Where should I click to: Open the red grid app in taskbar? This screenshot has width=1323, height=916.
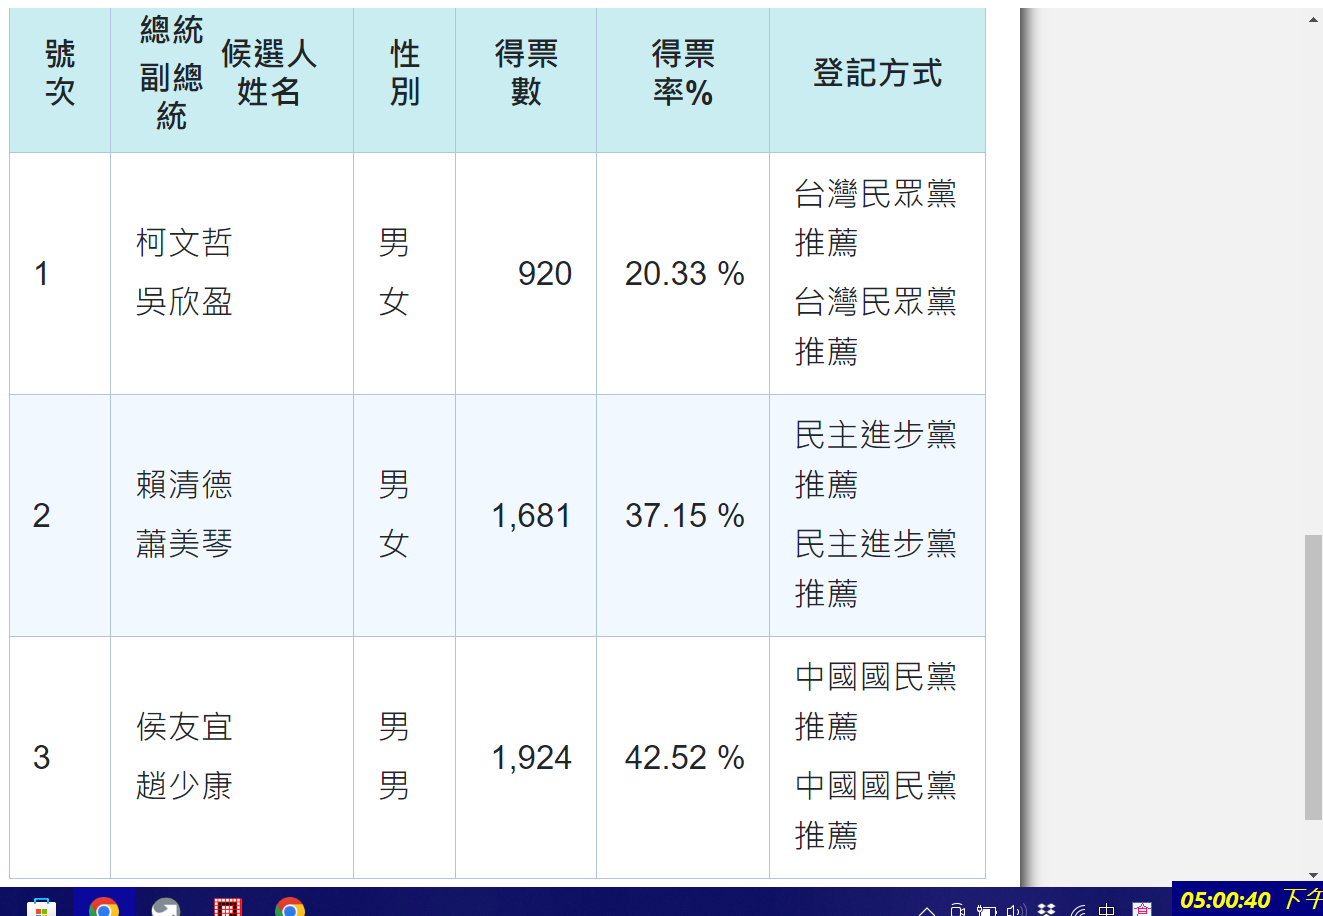228,906
